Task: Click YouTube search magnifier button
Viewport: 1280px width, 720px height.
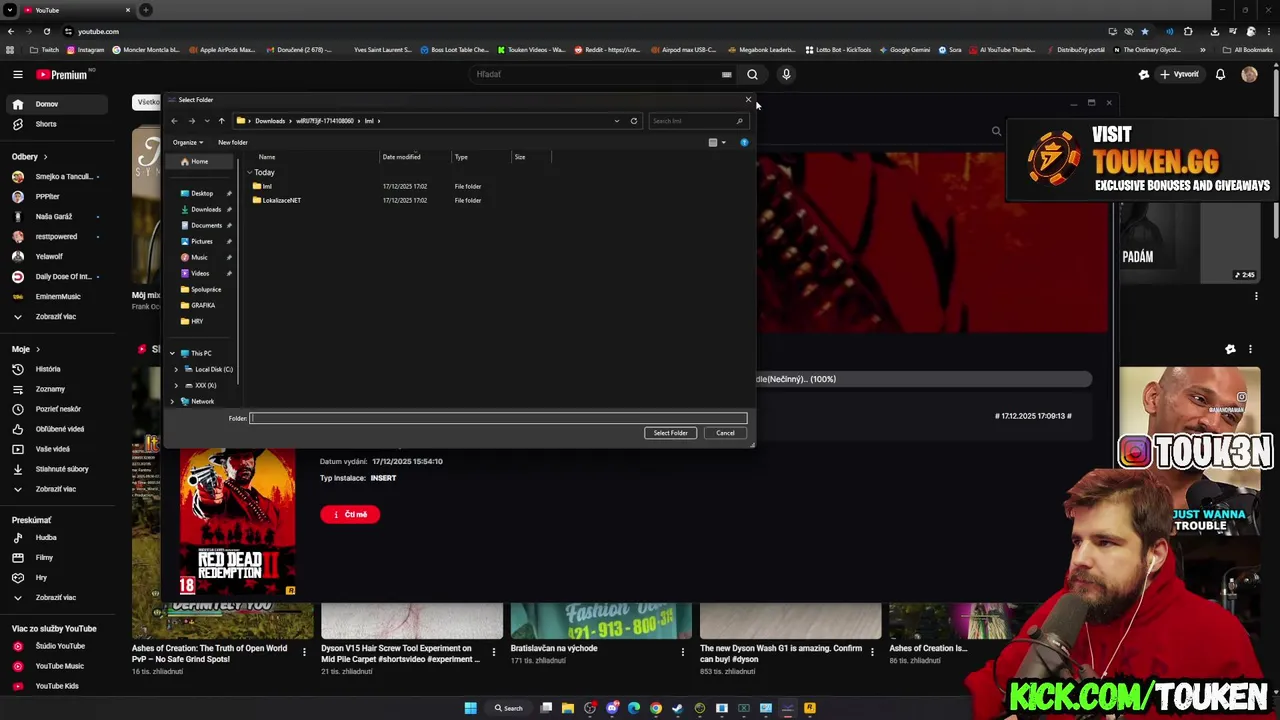Action: point(752,74)
